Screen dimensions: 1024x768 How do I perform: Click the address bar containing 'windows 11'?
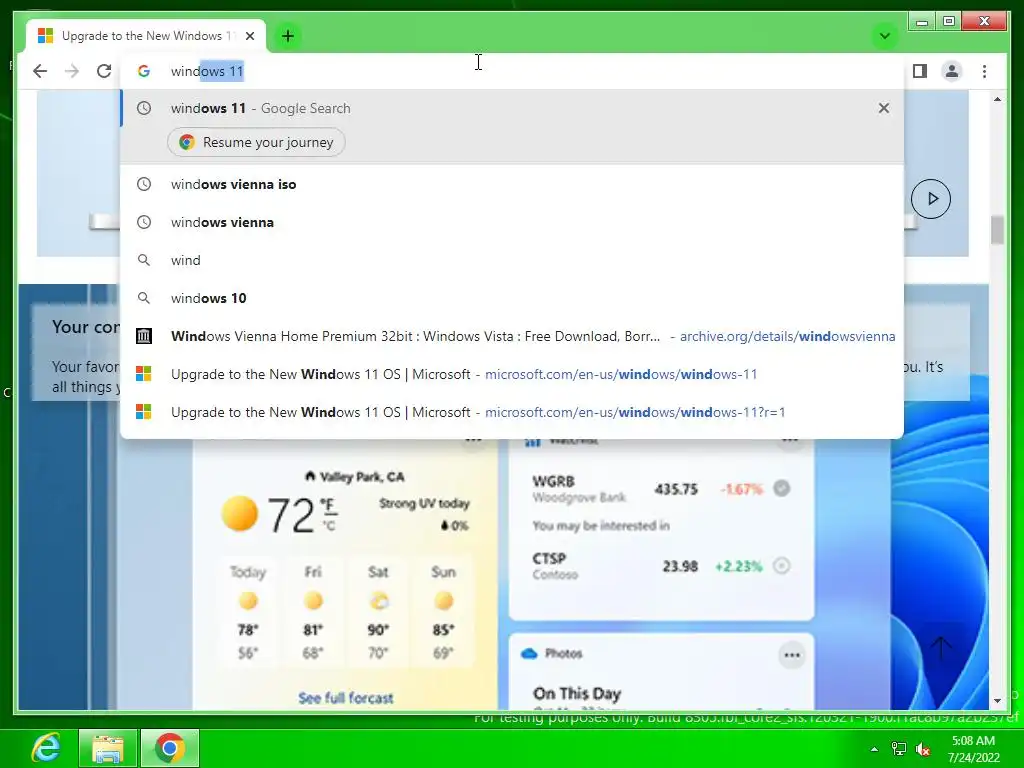(512, 71)
